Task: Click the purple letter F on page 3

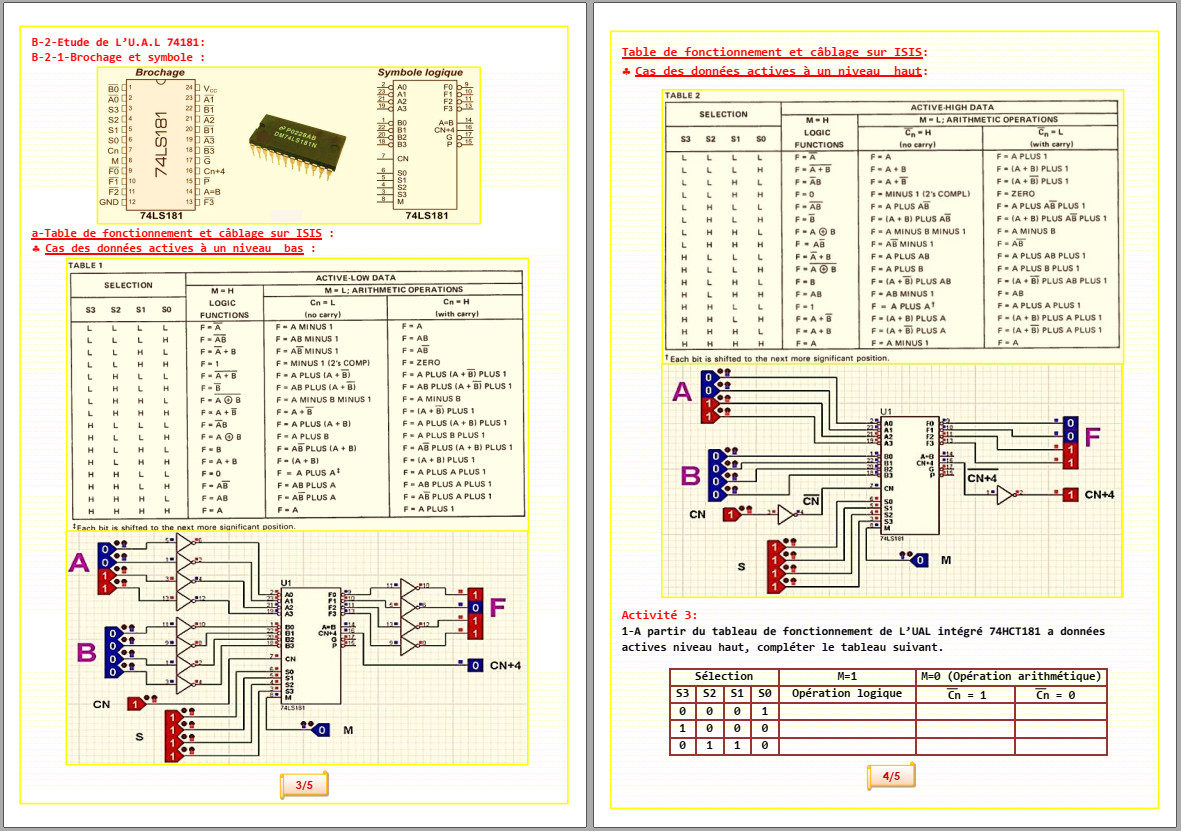Action: pos(497,606)
